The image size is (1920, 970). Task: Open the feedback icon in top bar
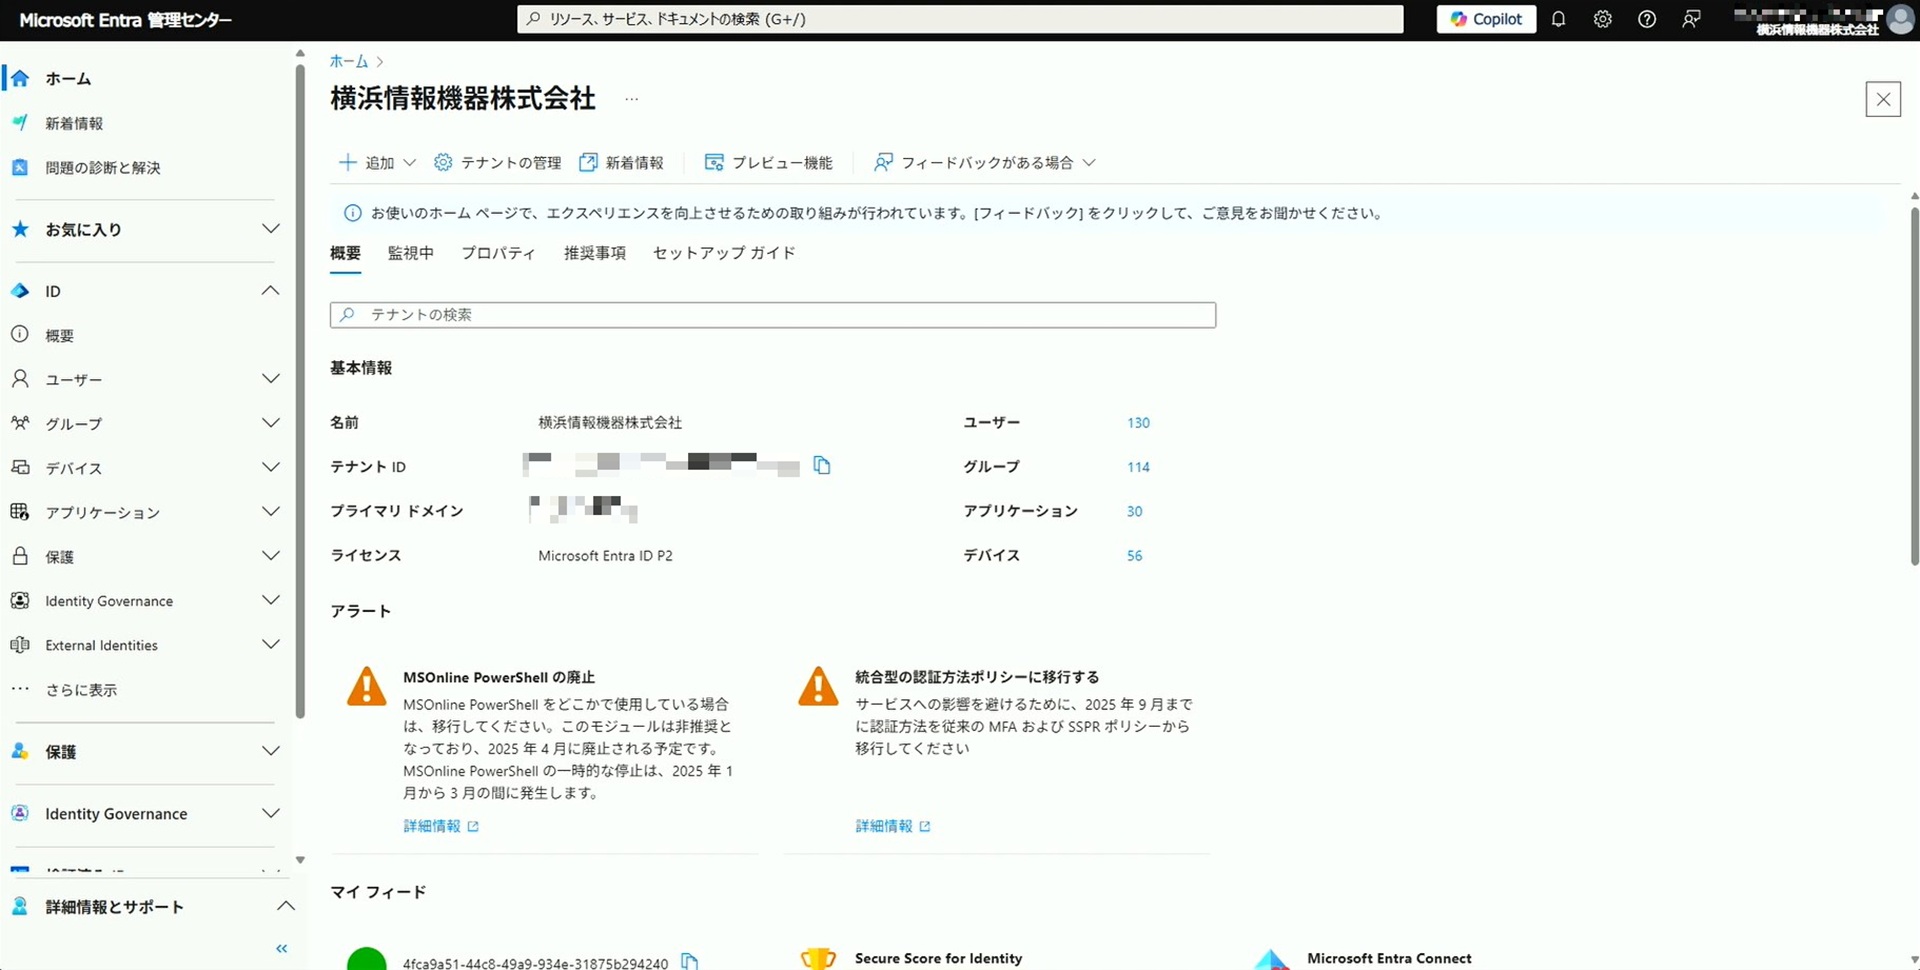pos(1691,19)
